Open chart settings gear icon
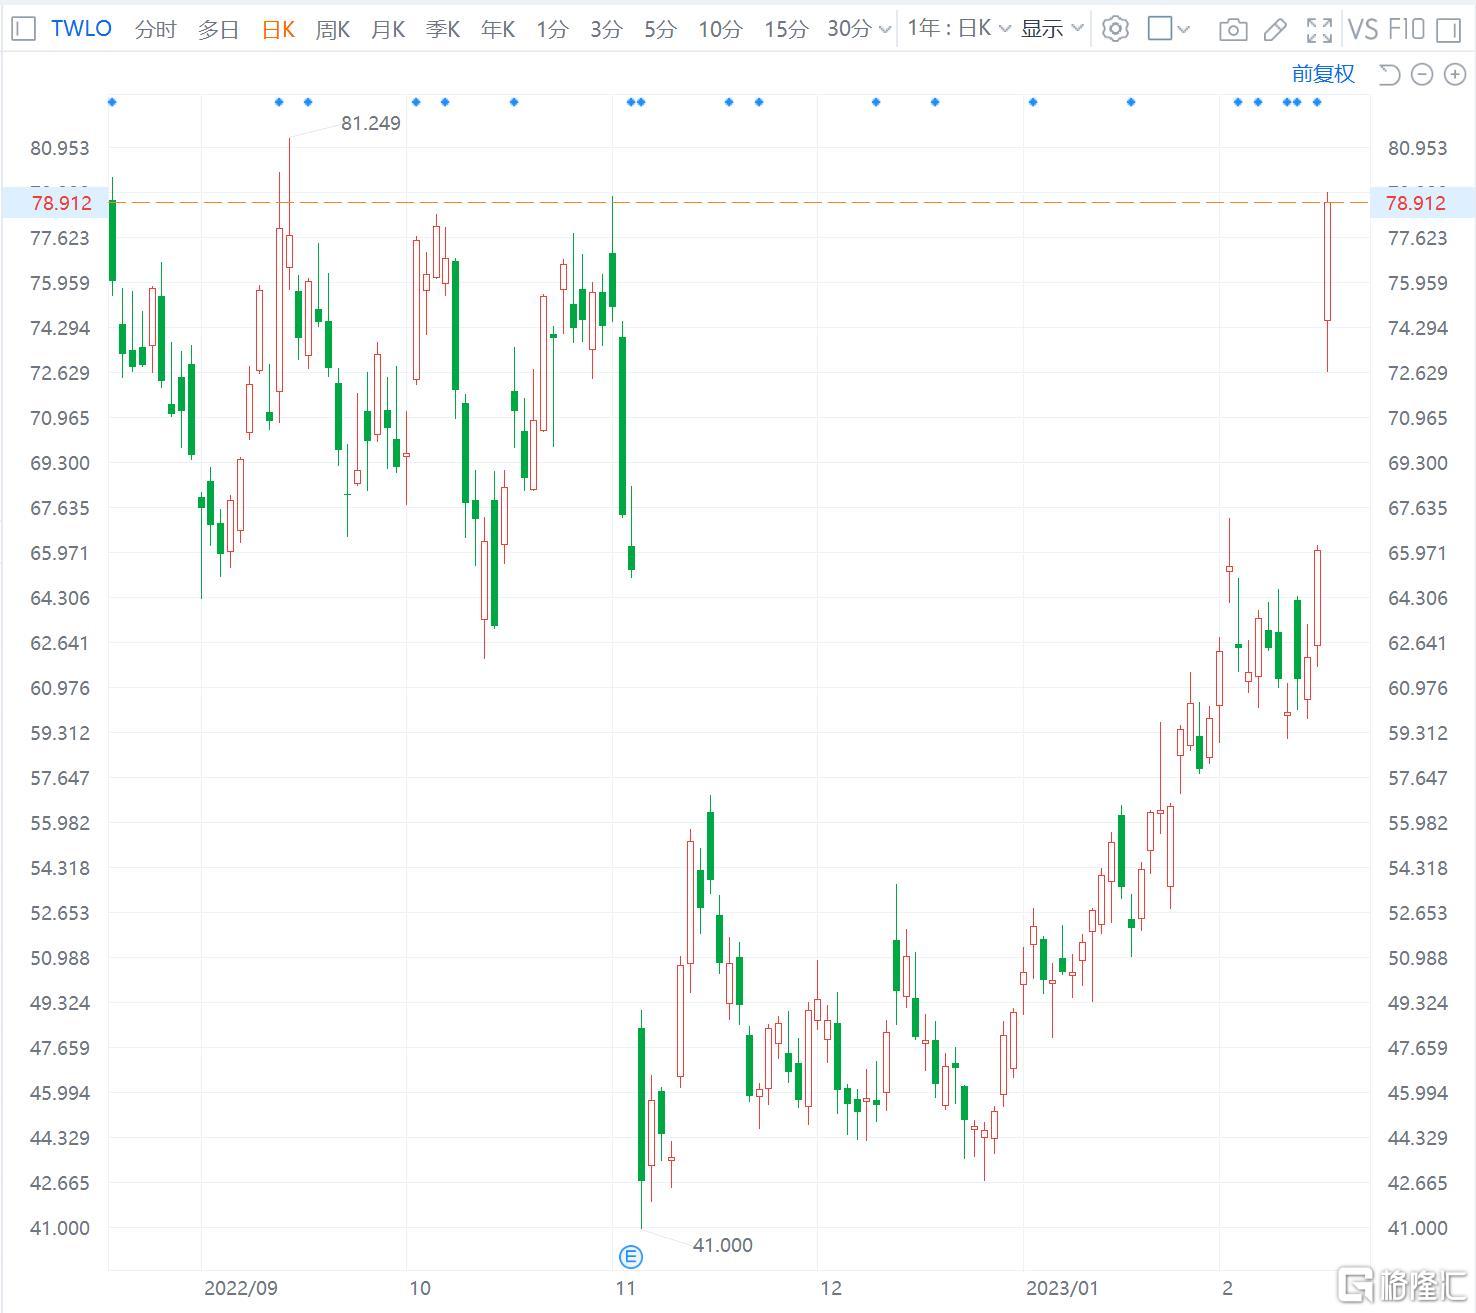The height and width of the screenshot is (1313, 1476). click(1115, 29)
